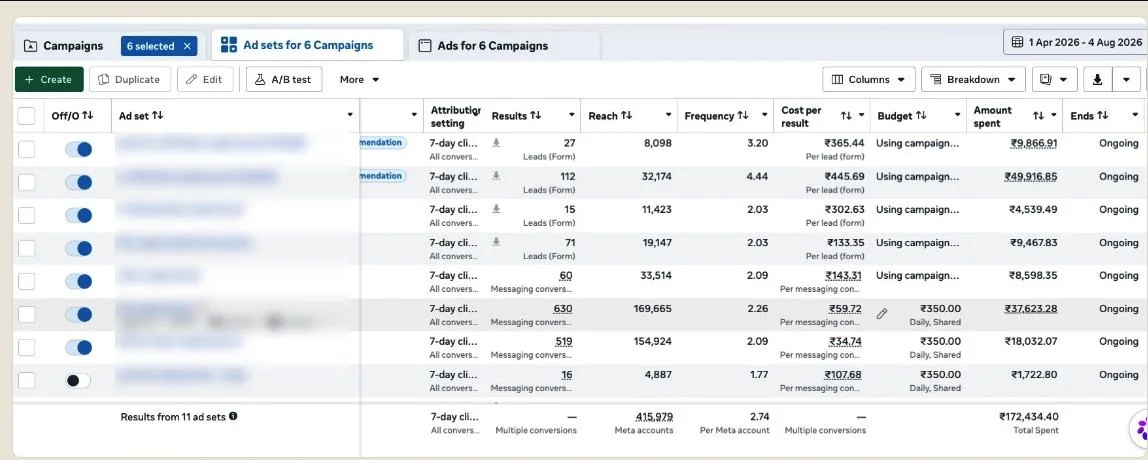Click the ₹365.44 per lead cost
Viewport: 1148px width, 460px height.
coord(844,144)
